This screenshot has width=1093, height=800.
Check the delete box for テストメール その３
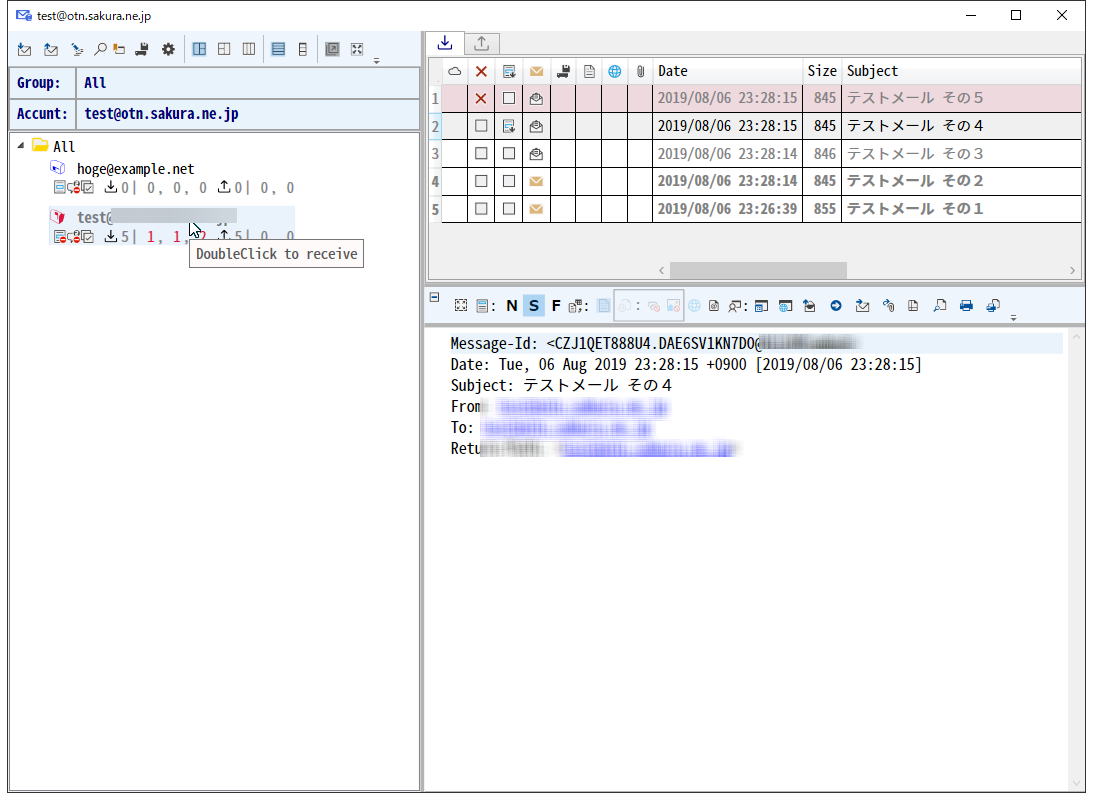[x=481, y=153]
